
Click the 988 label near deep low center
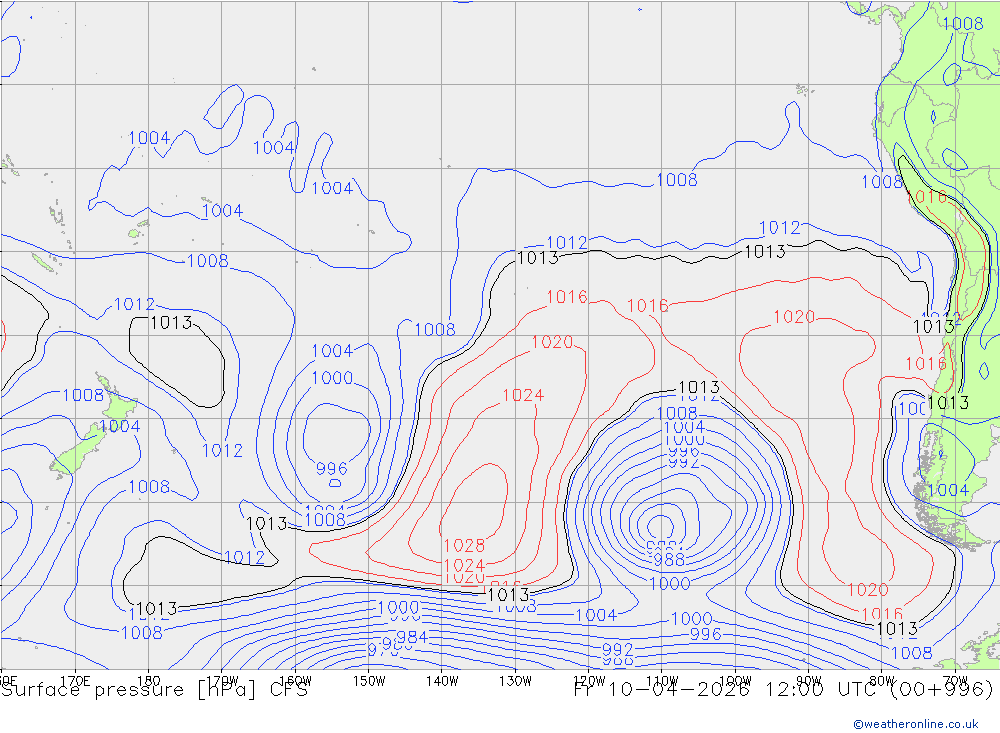pyautogui.click(x=668, y=560)
